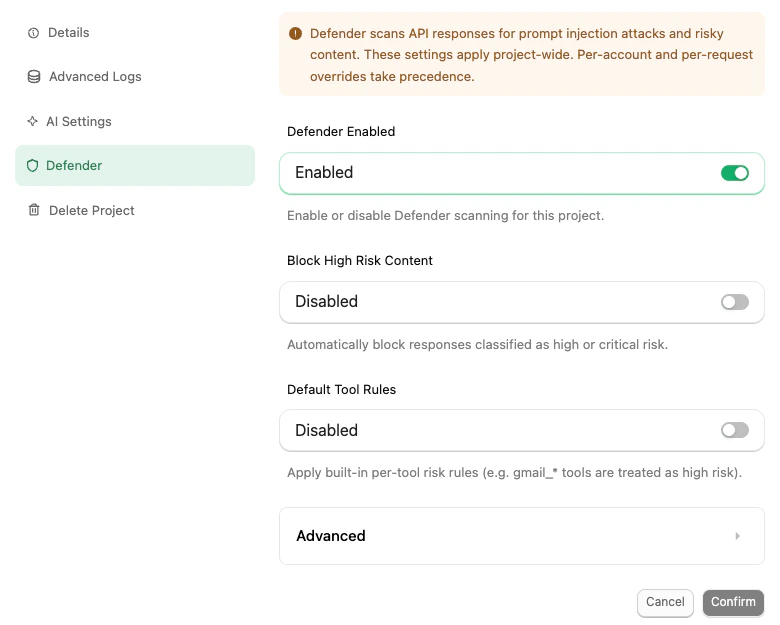The width and height of the screenshot is (780, 625).
Task: Click the warning icon in the Defender banner
Action: (295, 33)
